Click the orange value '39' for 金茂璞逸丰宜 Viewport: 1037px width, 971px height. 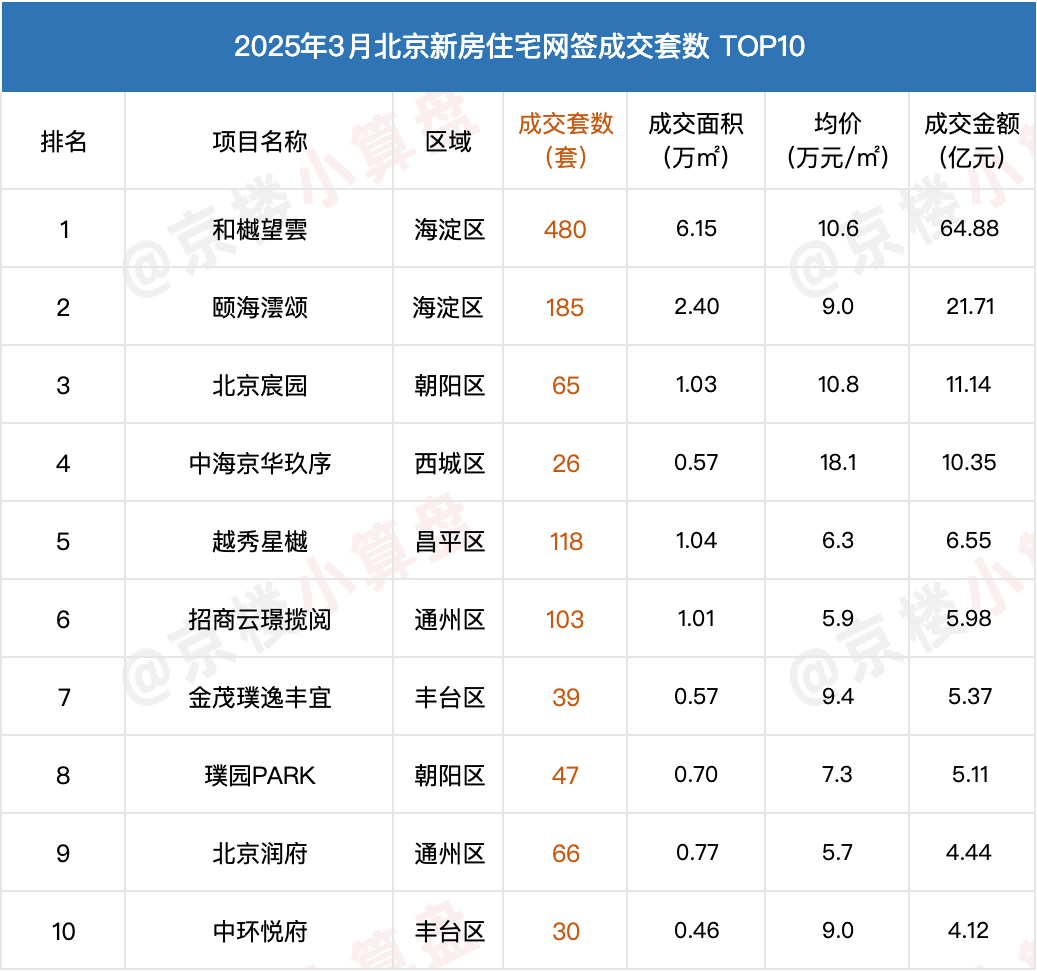tap(565, 698)
